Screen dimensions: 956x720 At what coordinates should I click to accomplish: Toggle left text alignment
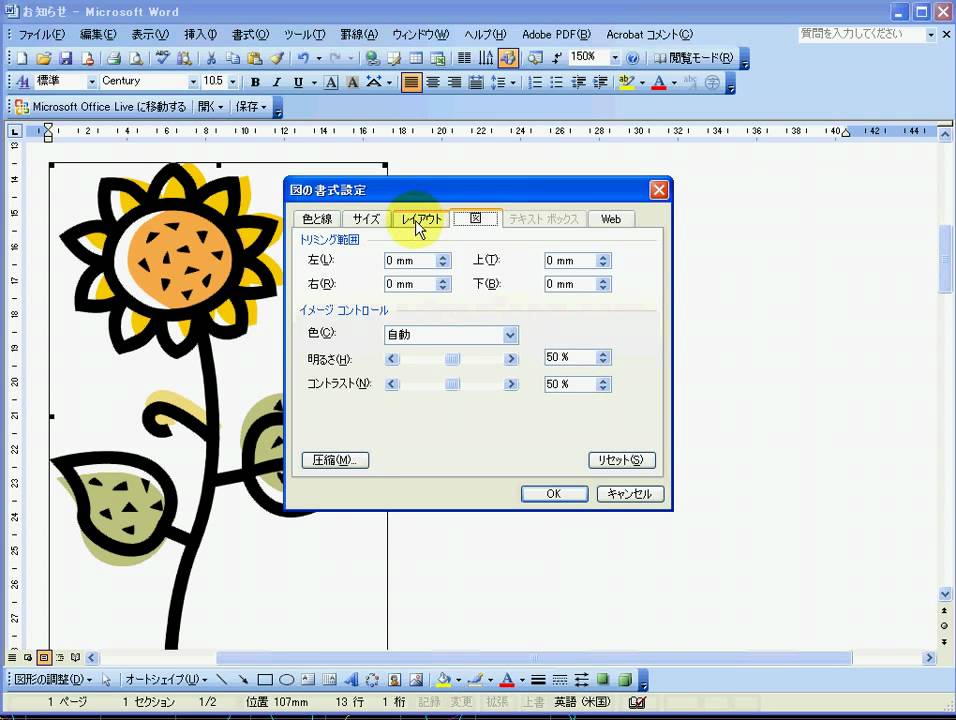(411, 83)
